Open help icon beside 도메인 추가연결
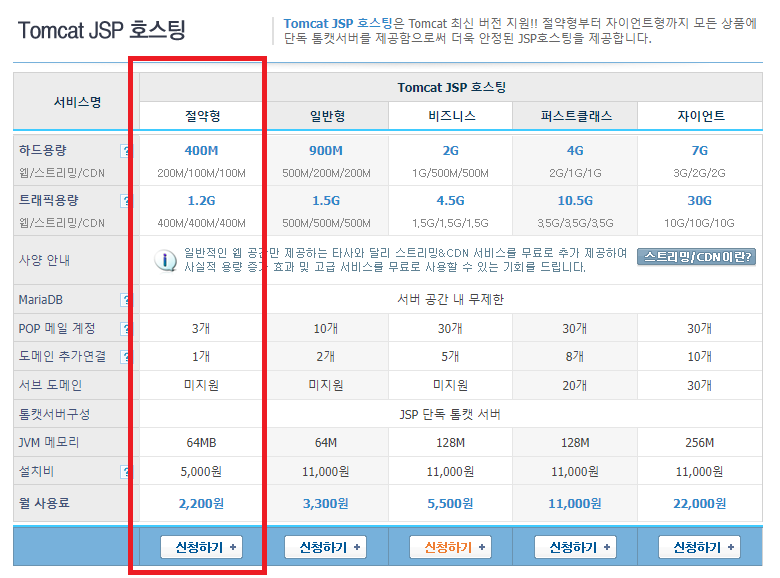Image resolution: width=780 pixels, height=578 pixels. pos(126,357)
